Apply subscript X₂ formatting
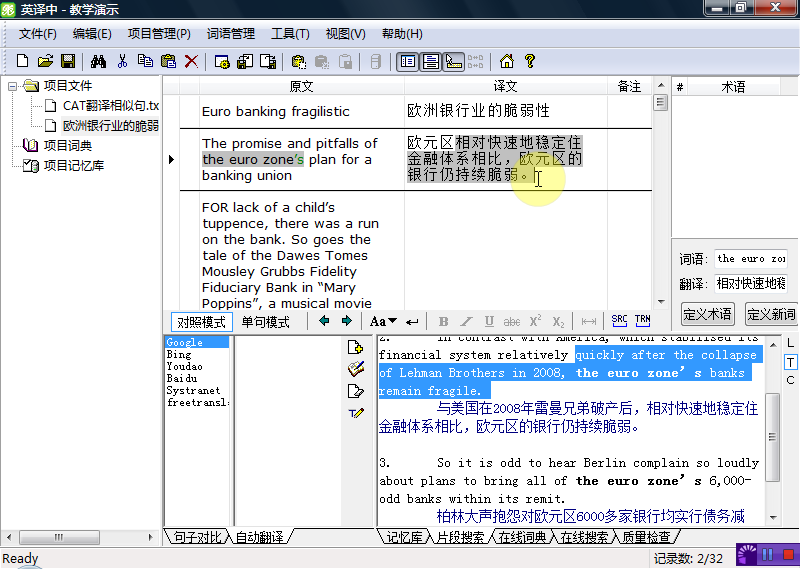 pos(558,322)
